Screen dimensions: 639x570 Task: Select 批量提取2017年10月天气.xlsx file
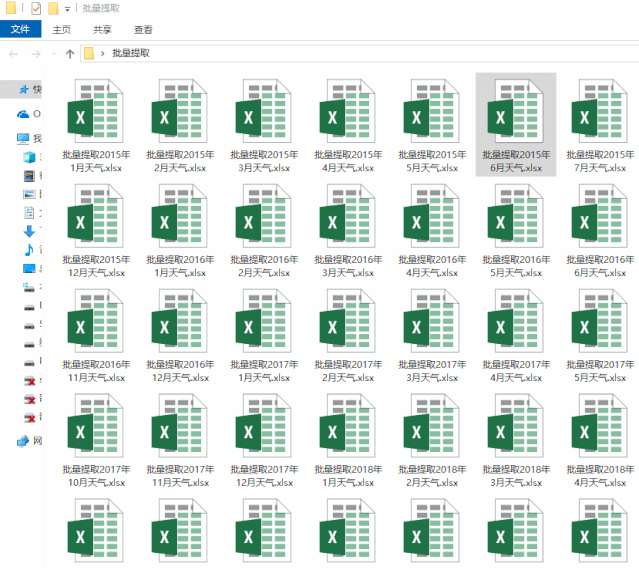coord(96,440)
